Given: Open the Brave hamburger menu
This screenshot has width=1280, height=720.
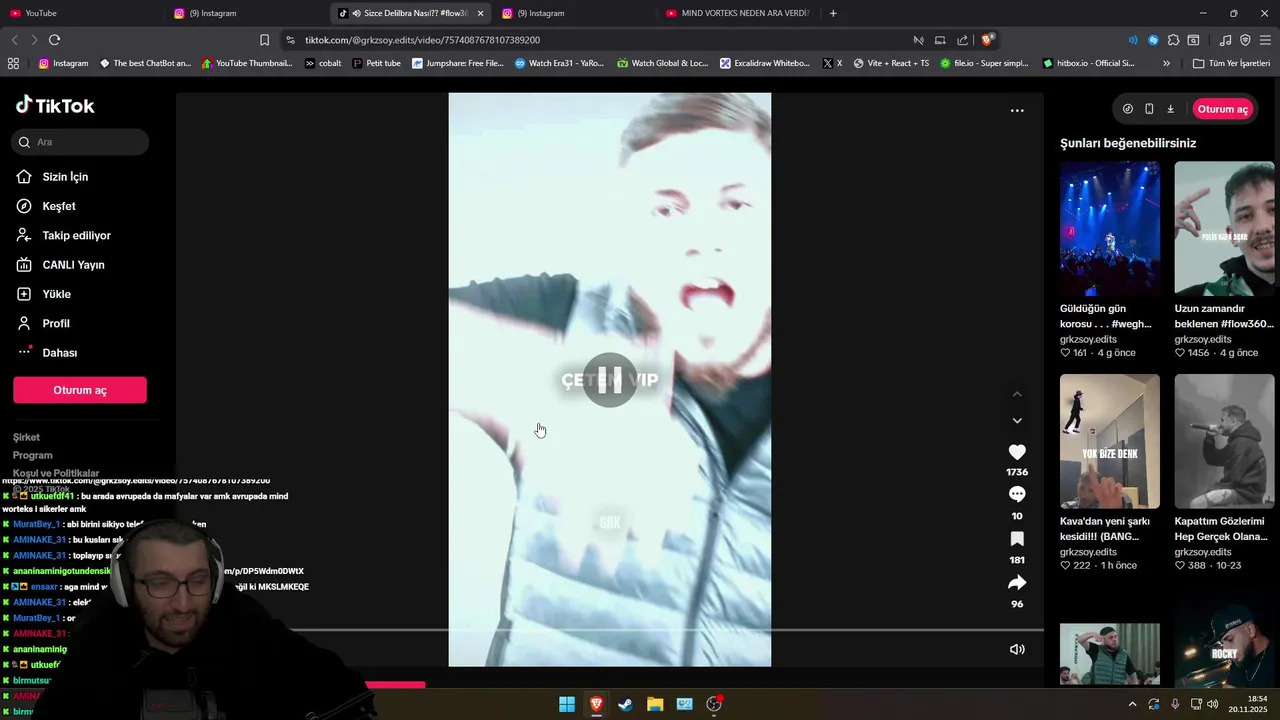Looking at the screenshot, I should click(1265, 40).
